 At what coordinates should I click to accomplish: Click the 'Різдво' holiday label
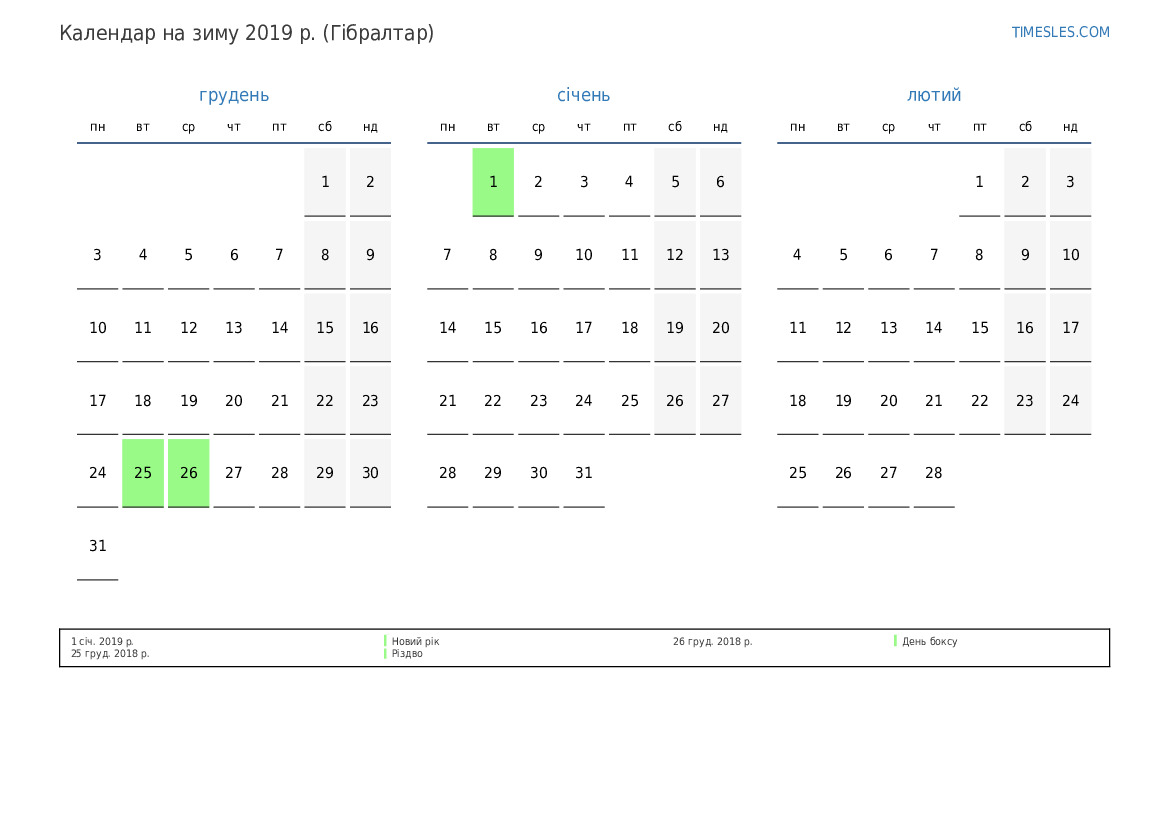[x=407, y=654]
